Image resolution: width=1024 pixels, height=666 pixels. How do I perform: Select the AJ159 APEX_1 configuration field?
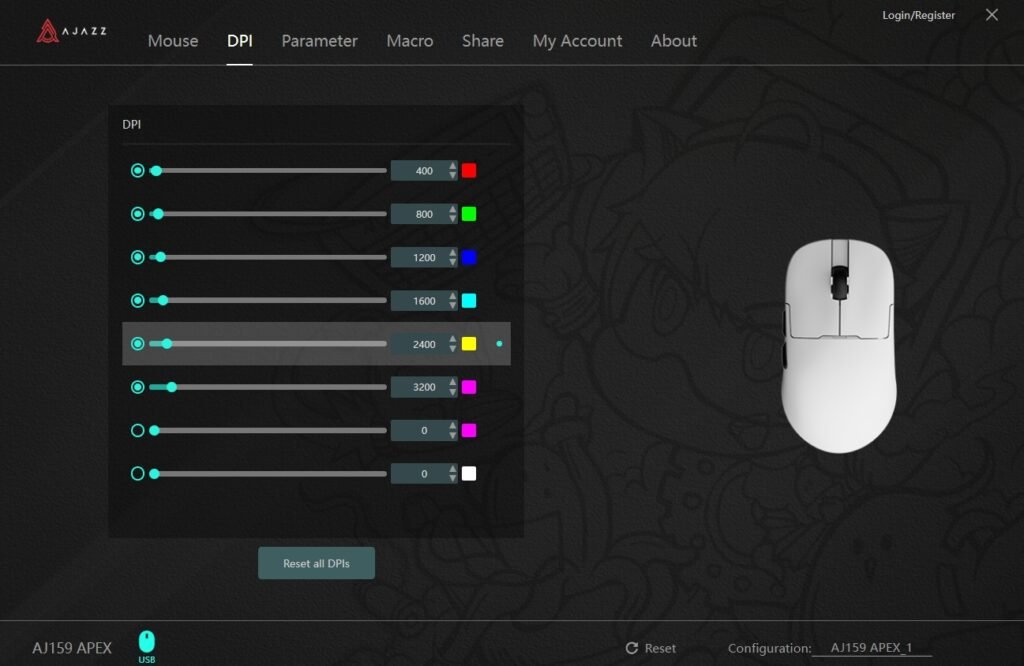[871, 648]
